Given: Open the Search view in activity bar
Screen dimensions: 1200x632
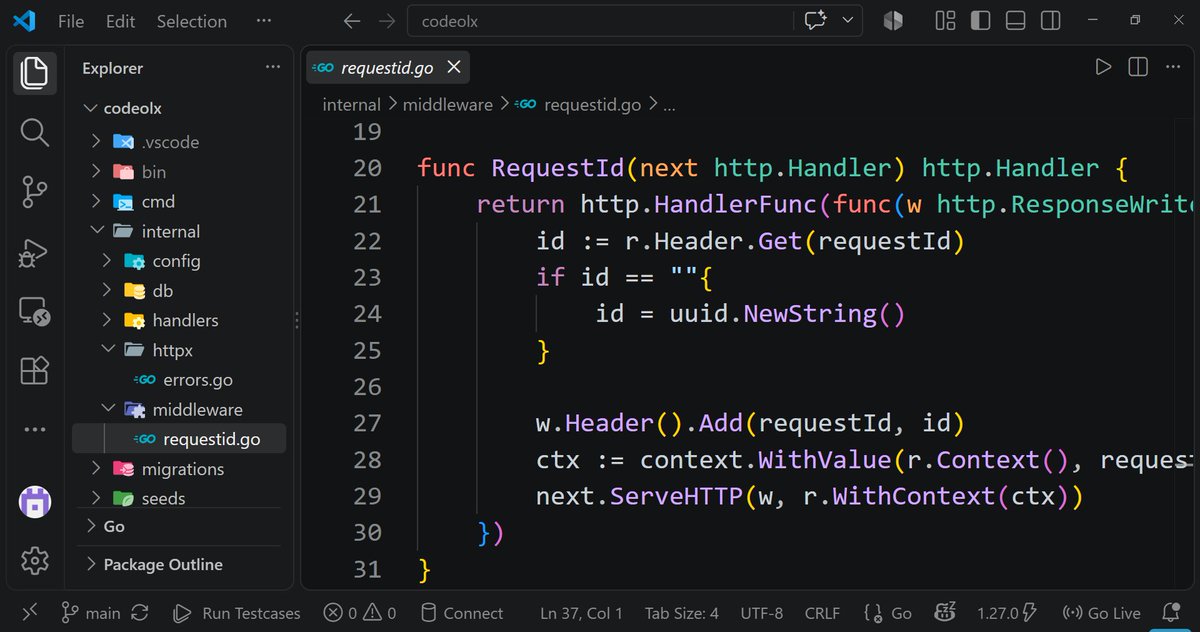Looking at the screenshot, I should pyautogui.click(x=34, y=131).
